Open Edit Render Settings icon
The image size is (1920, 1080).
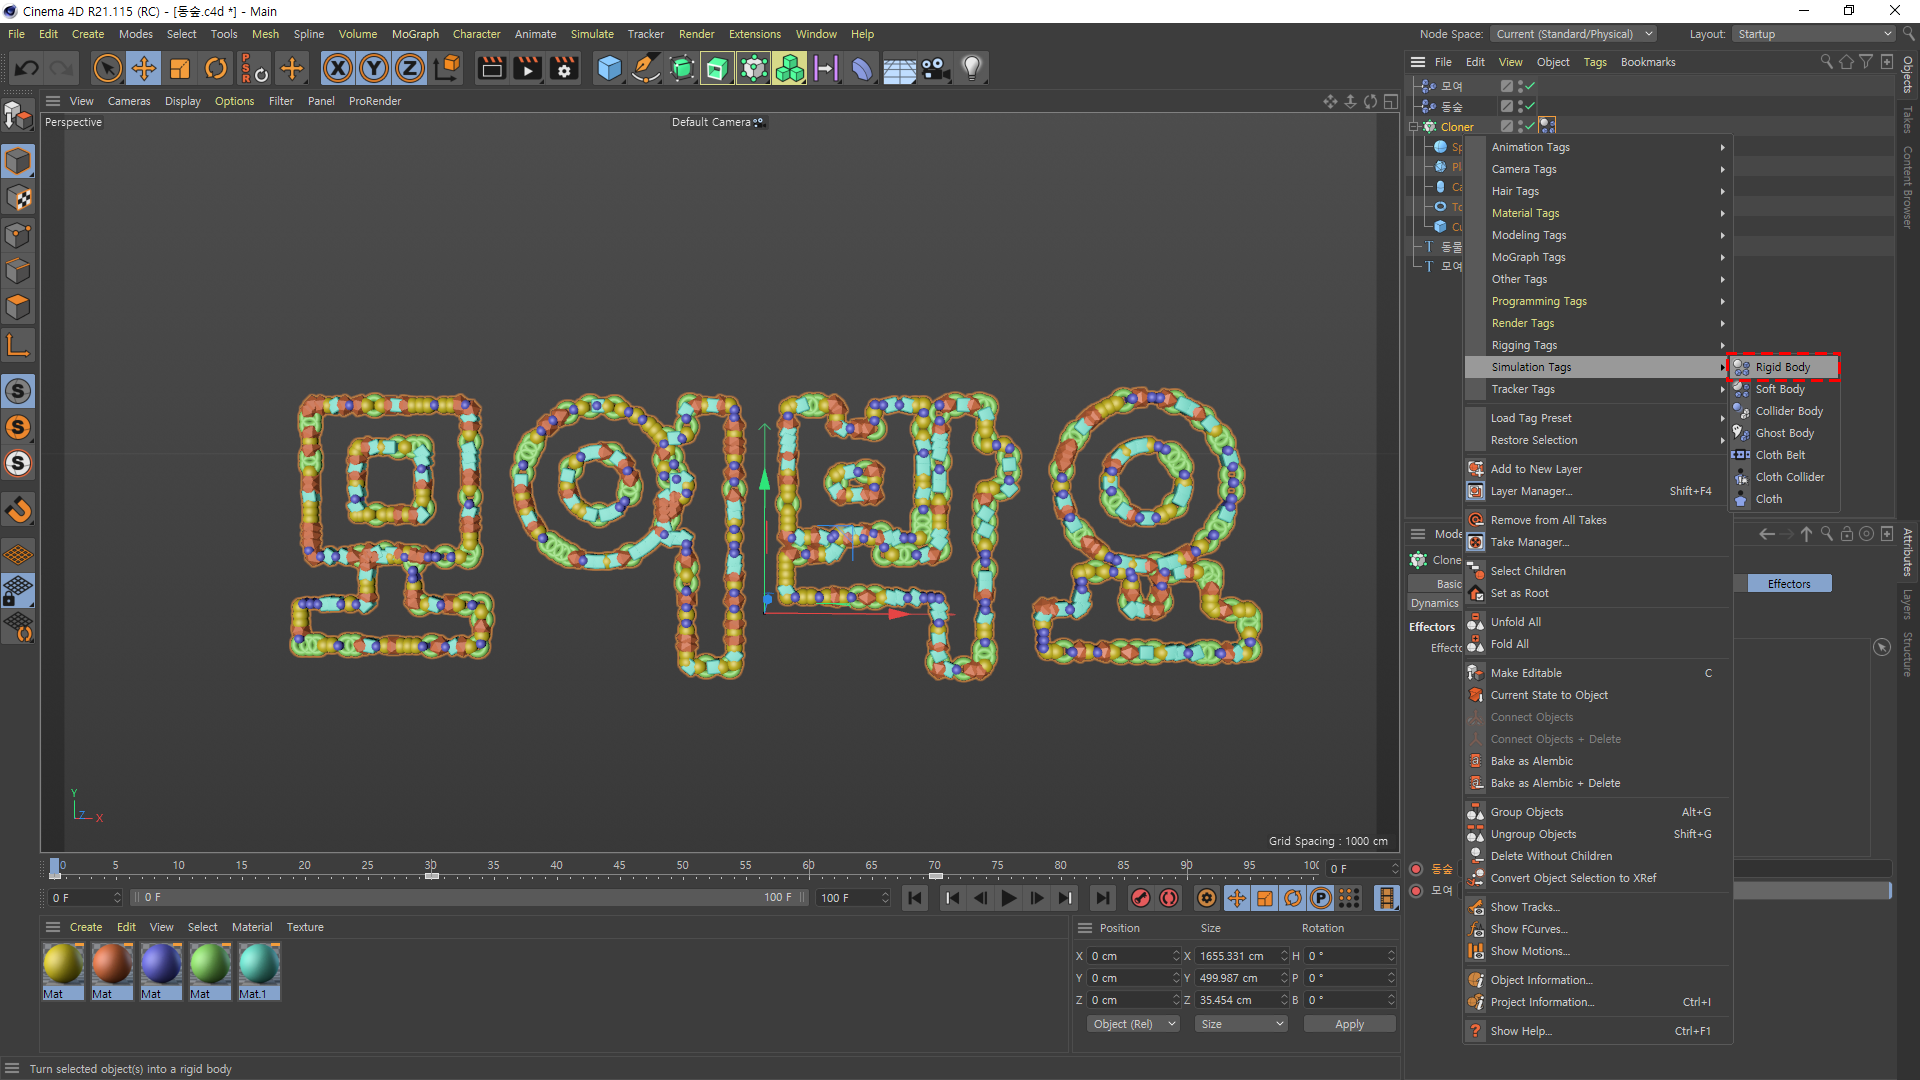tap(564, 68)
